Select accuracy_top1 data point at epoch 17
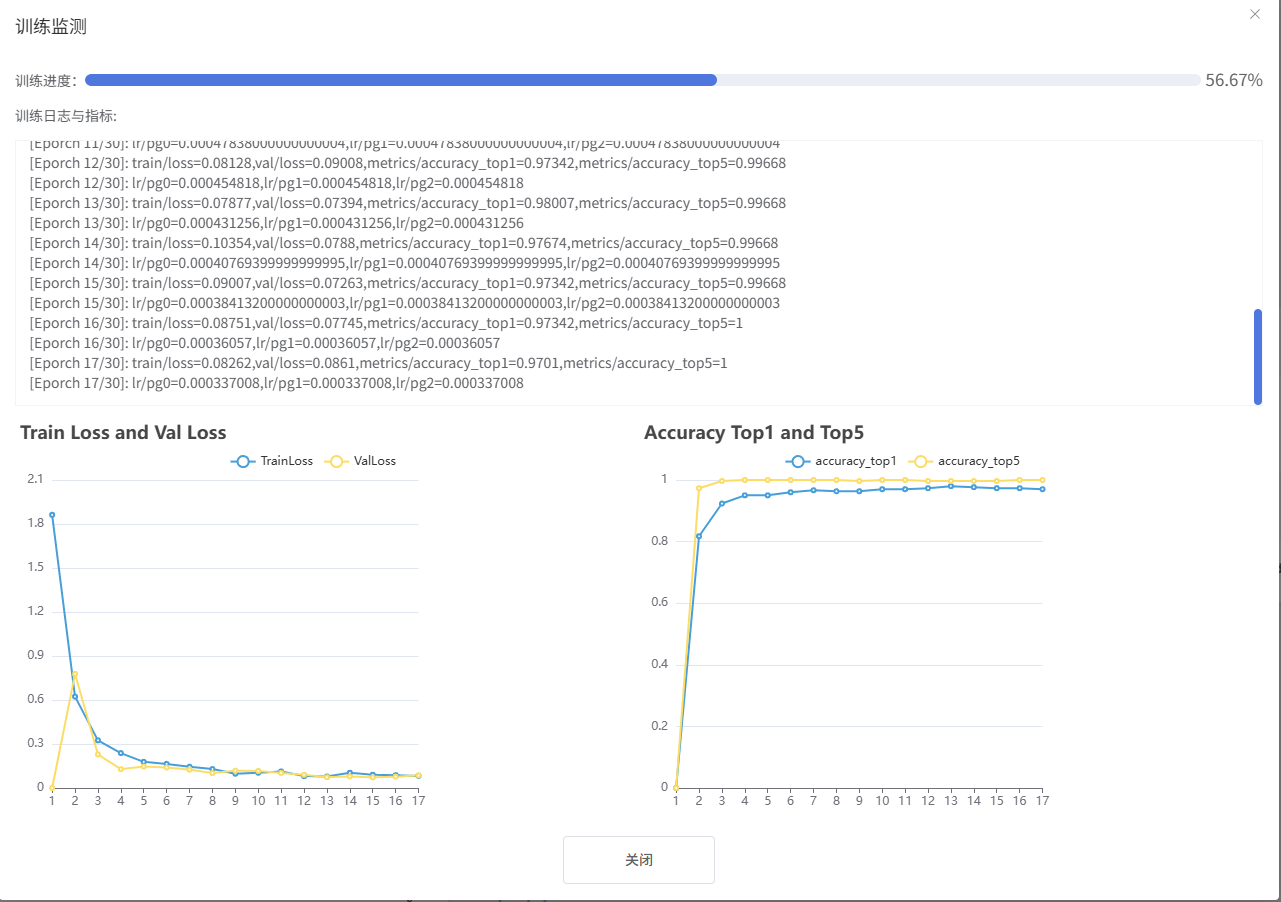Image resolution: width=1281 pixels, height=902 pixels. point(1042,489)
